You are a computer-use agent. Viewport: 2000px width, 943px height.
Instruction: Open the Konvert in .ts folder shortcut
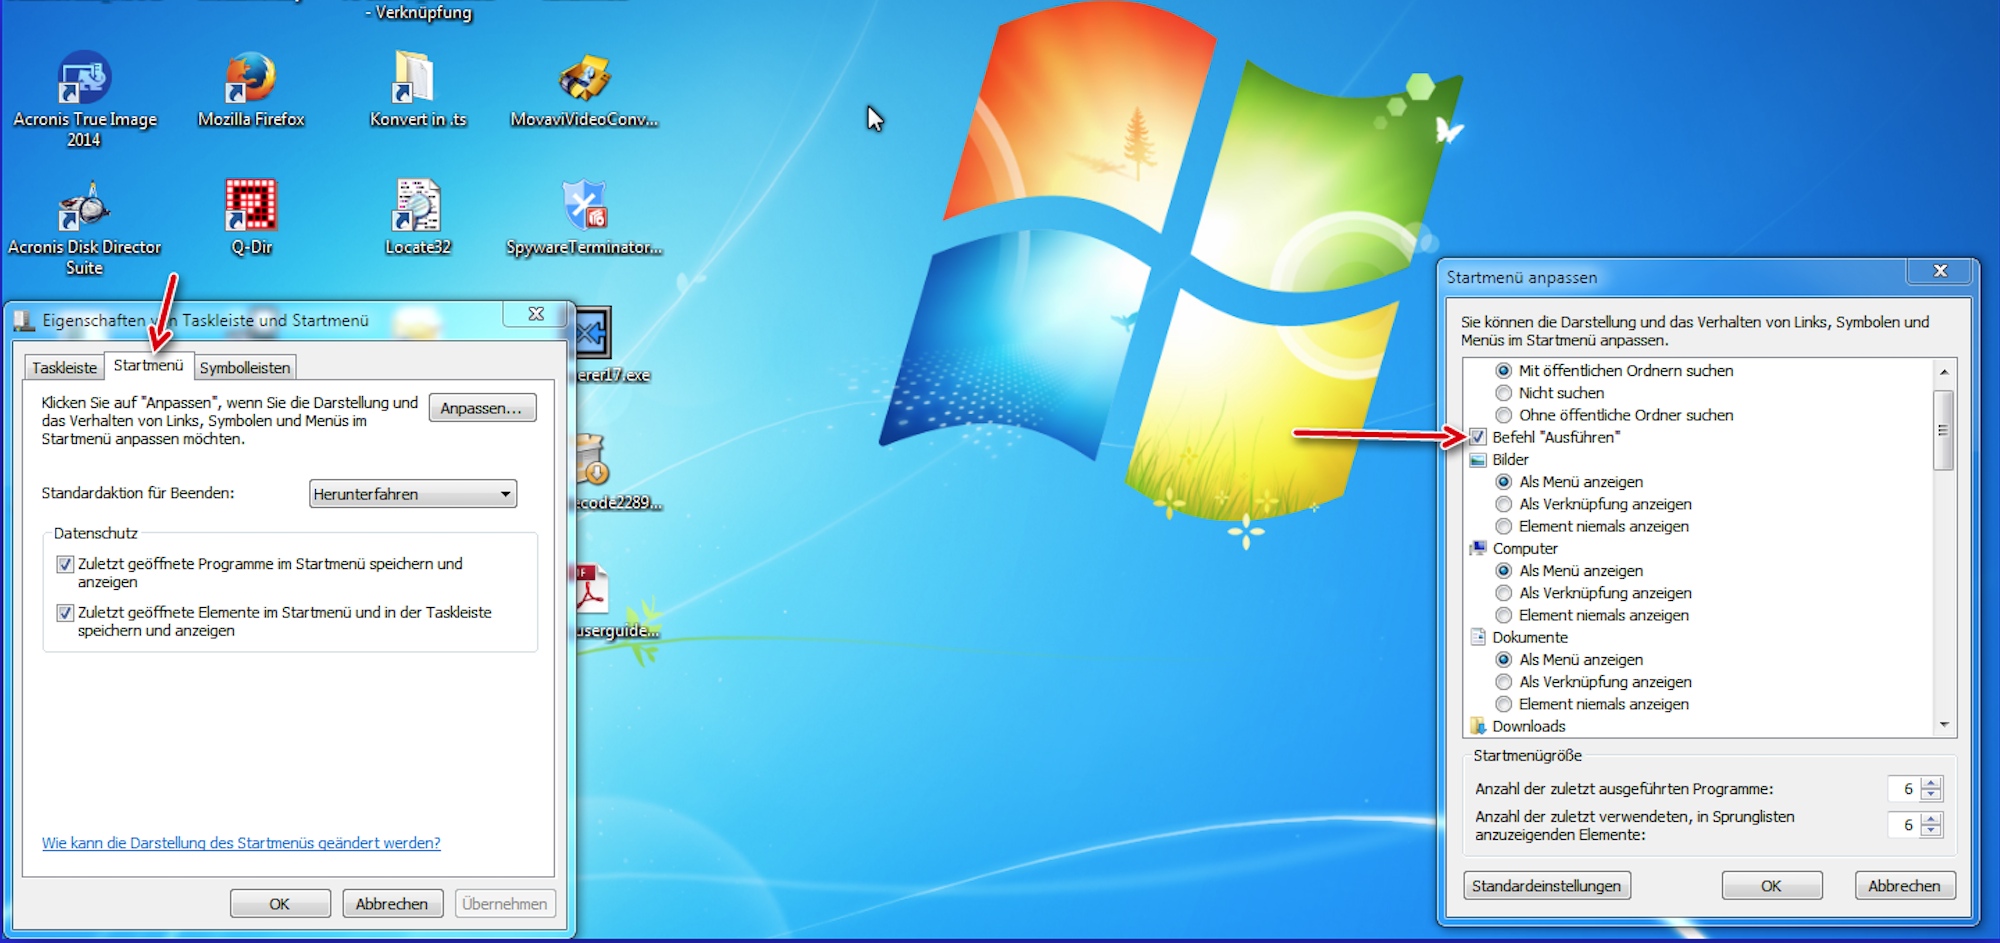tap(417, 80)
